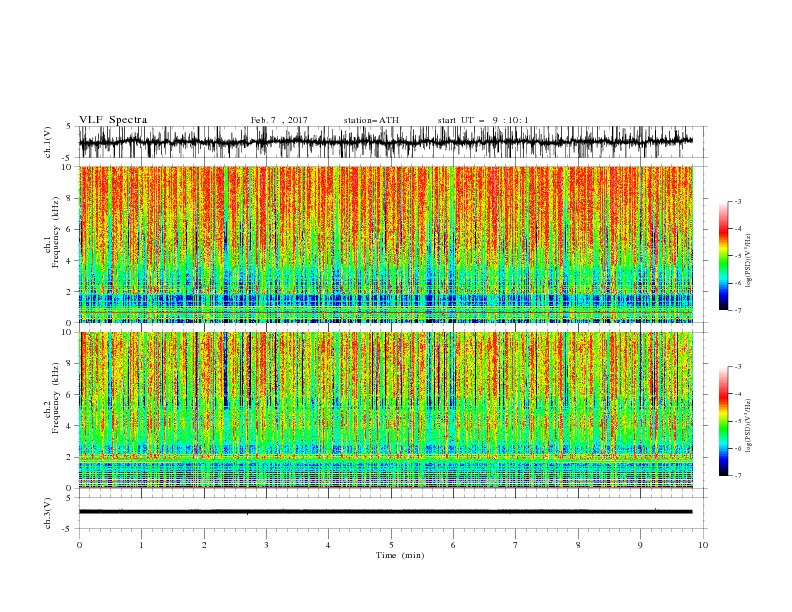792x612 pixels.
Task: Click the "ch.1(V)" waveform axis label
Action: pos(48,142)
